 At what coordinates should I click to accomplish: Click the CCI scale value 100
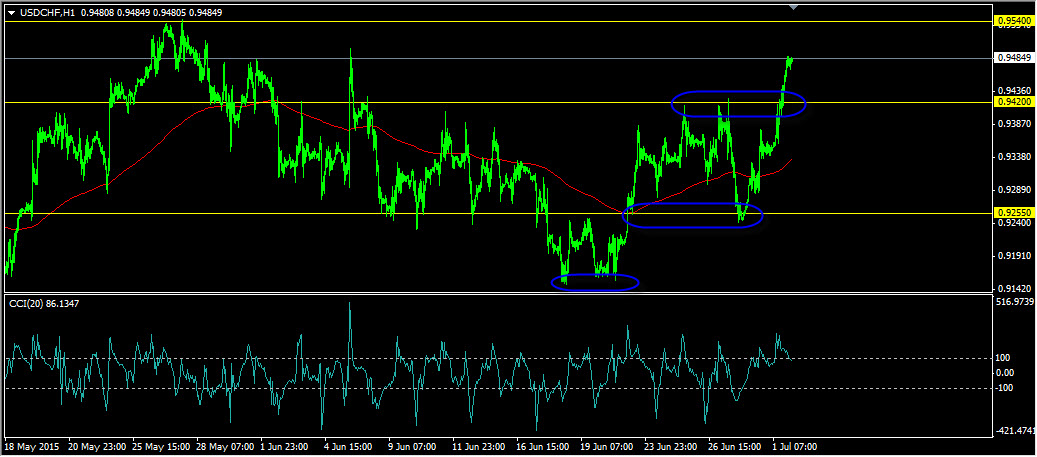point(1002,358)
